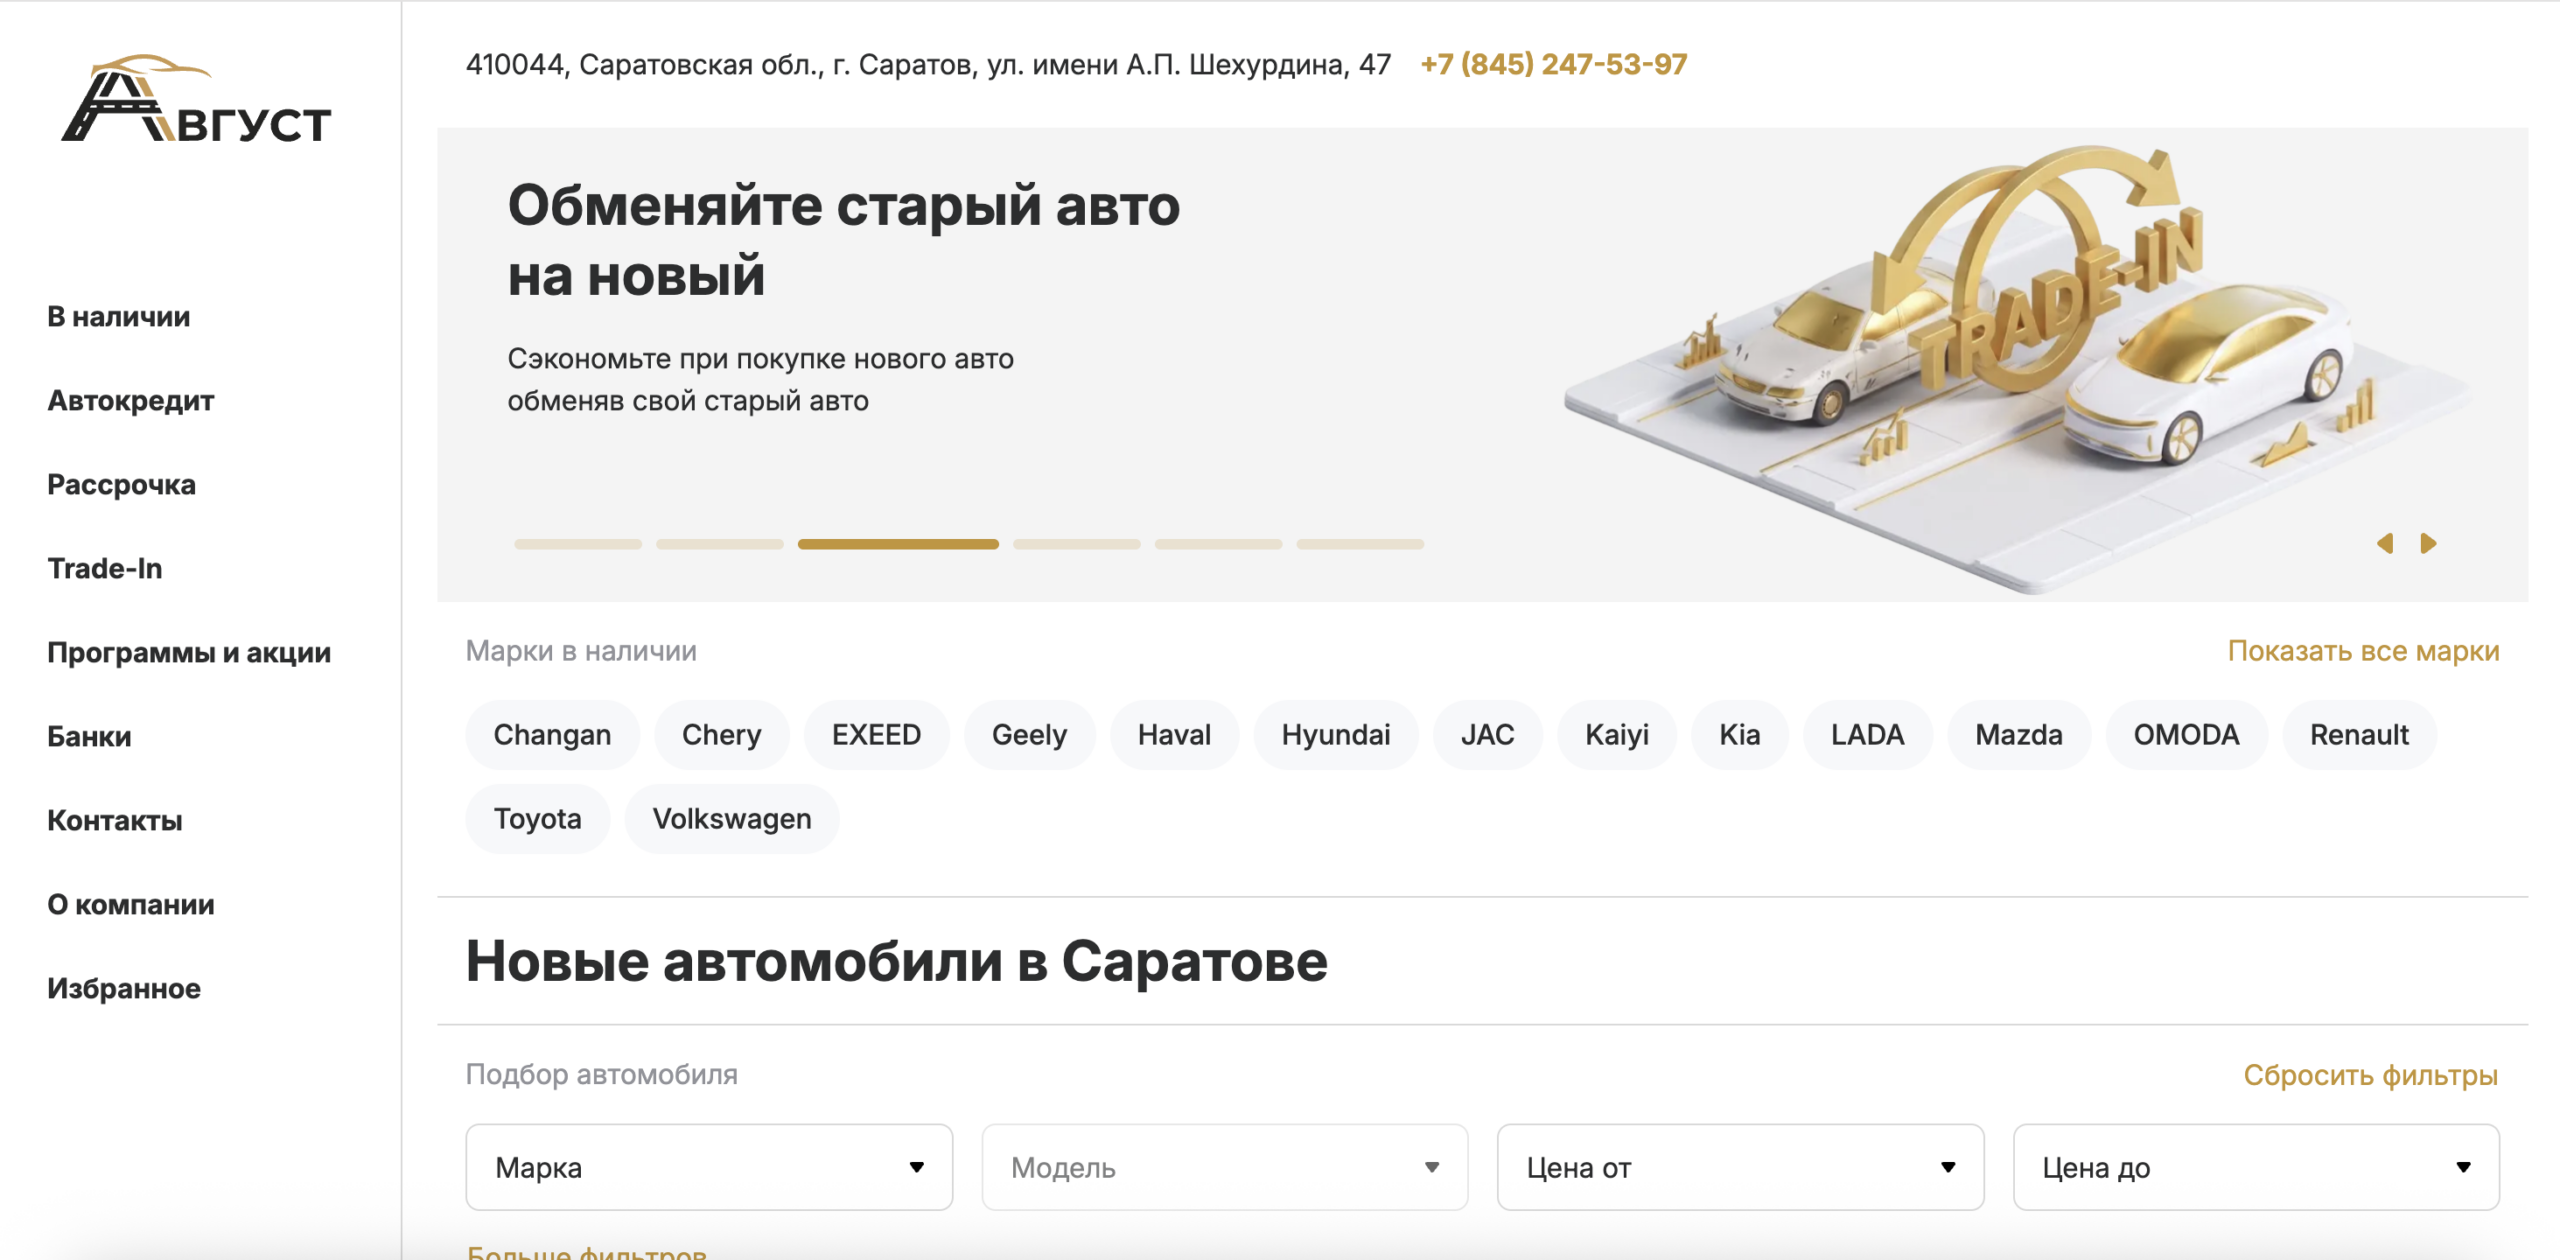Open О компании page
2560x1260 pixels.
(x=130, y=904)
